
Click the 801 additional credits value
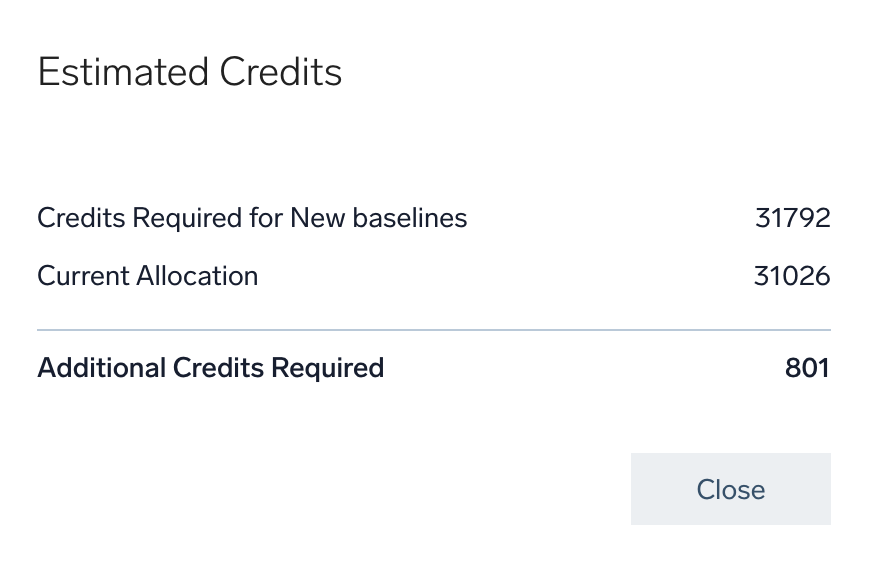[x=807, y=368]
